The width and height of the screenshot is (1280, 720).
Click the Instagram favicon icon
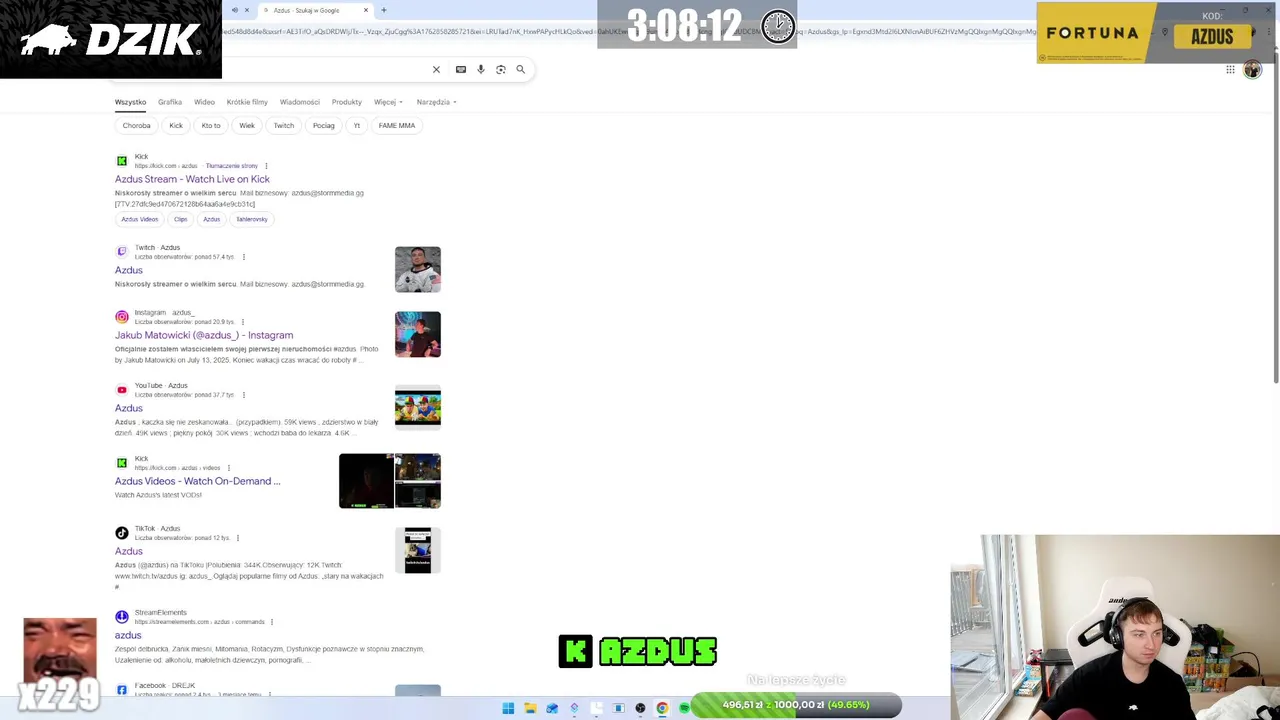pyautogui.click(x=122, y=317)
